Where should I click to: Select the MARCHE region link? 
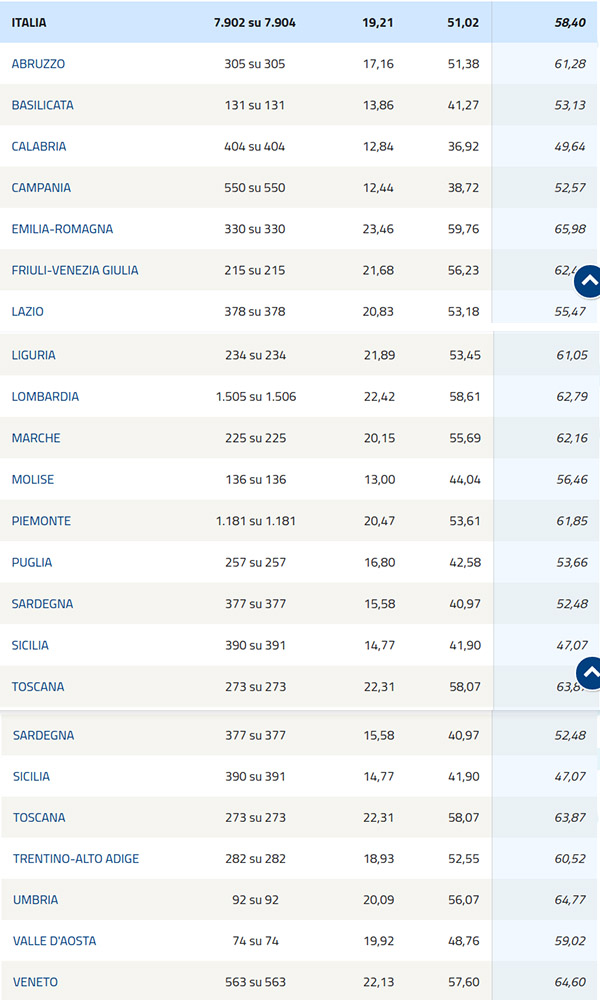(36, 438)
